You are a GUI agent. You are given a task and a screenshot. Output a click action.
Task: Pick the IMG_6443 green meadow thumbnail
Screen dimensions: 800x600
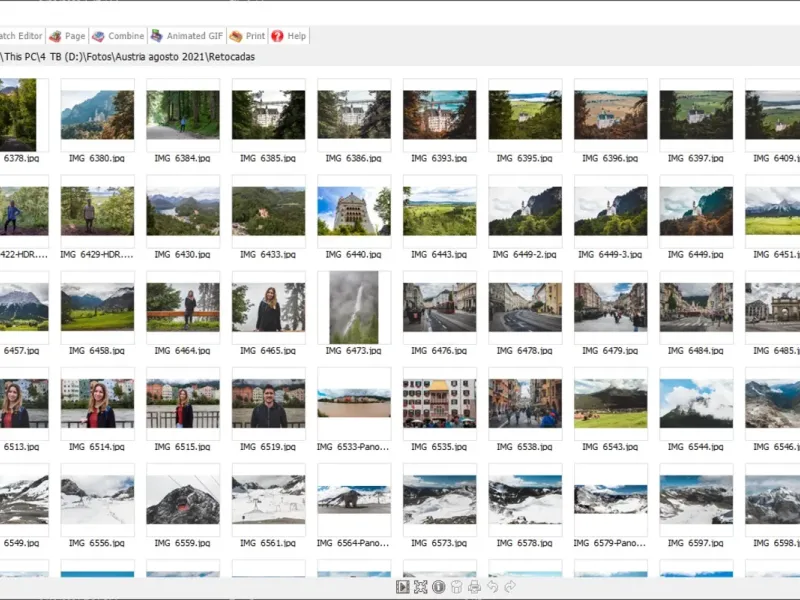pyautogui.click(x=440, y=211)
